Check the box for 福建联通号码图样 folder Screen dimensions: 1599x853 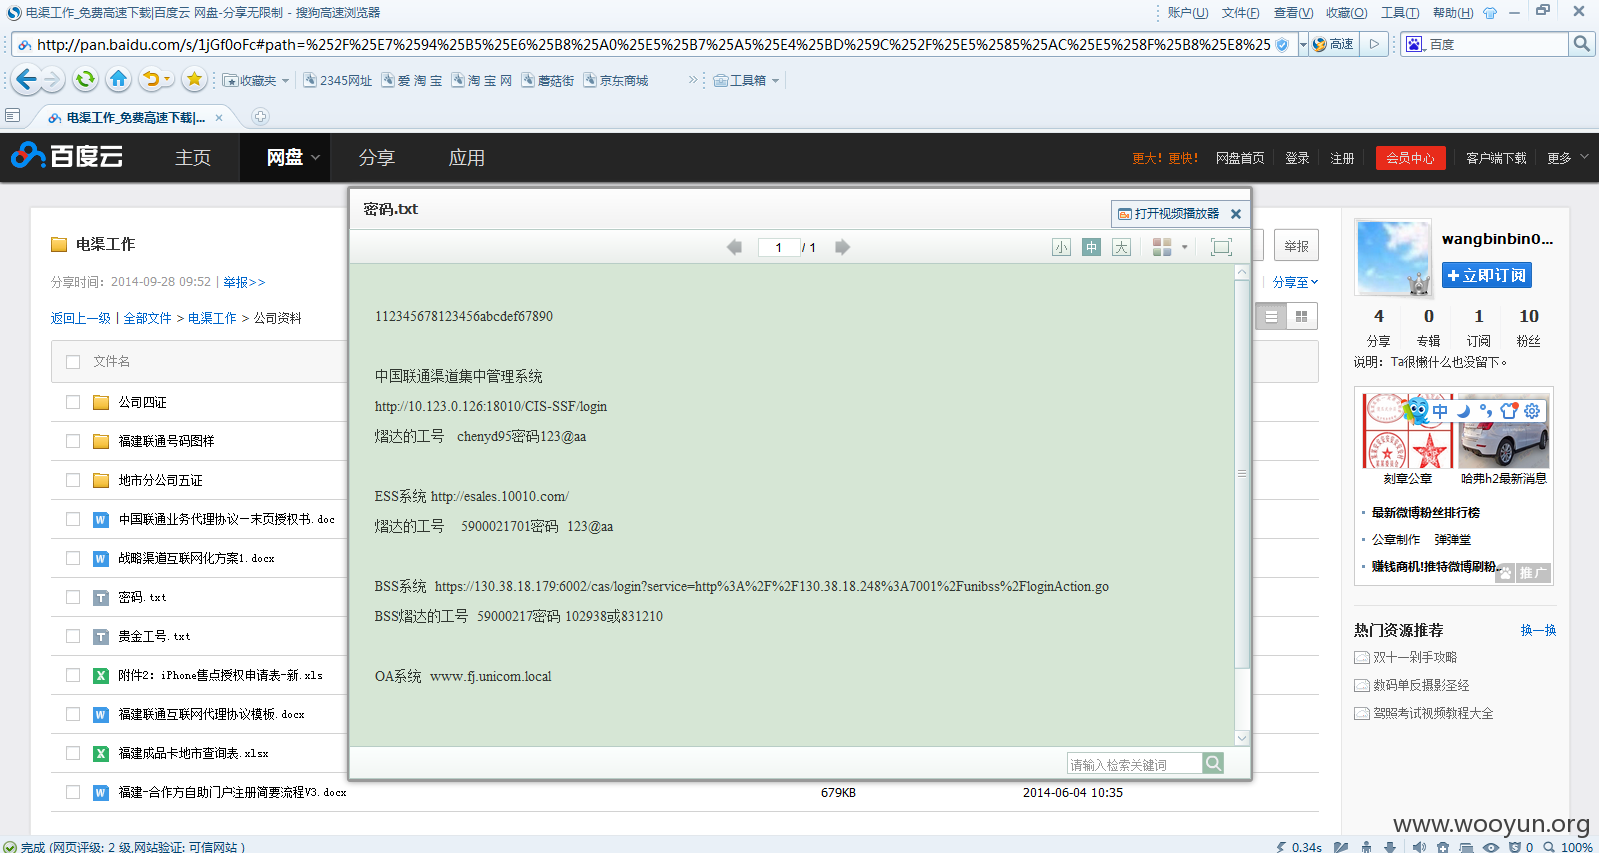pos(73,441)
